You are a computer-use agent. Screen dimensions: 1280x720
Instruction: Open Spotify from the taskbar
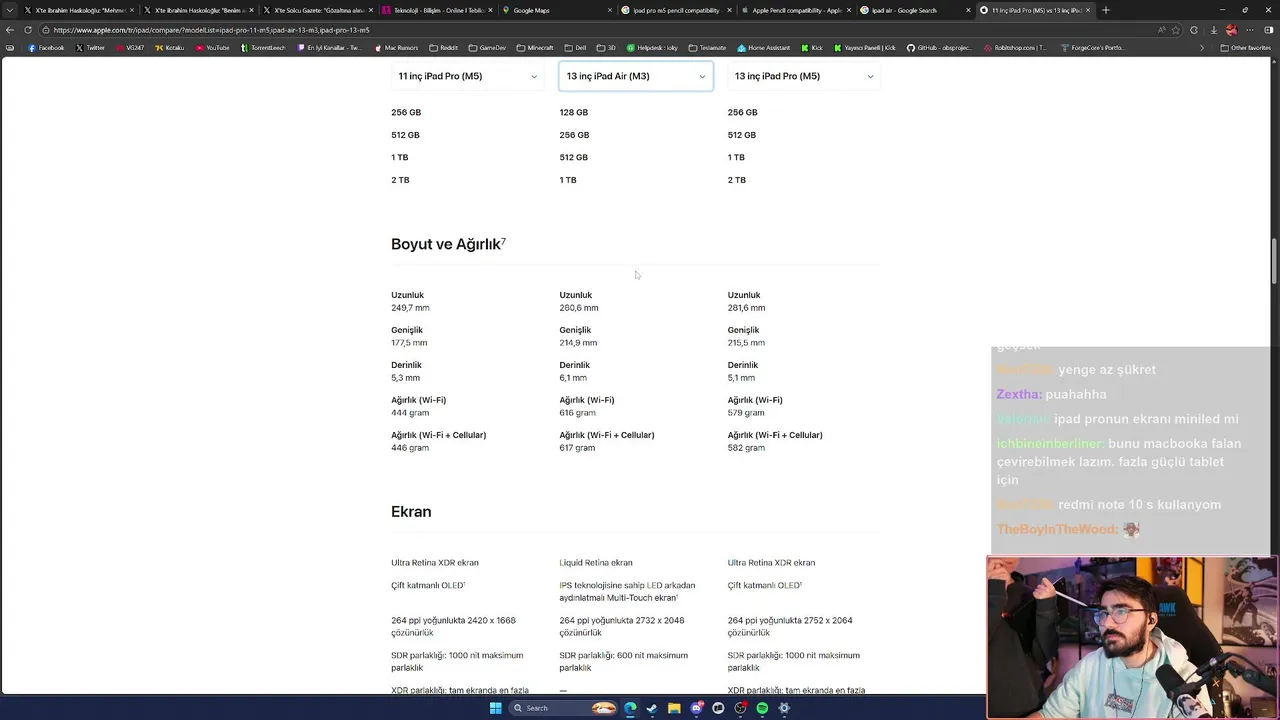[x=762, y=708]
